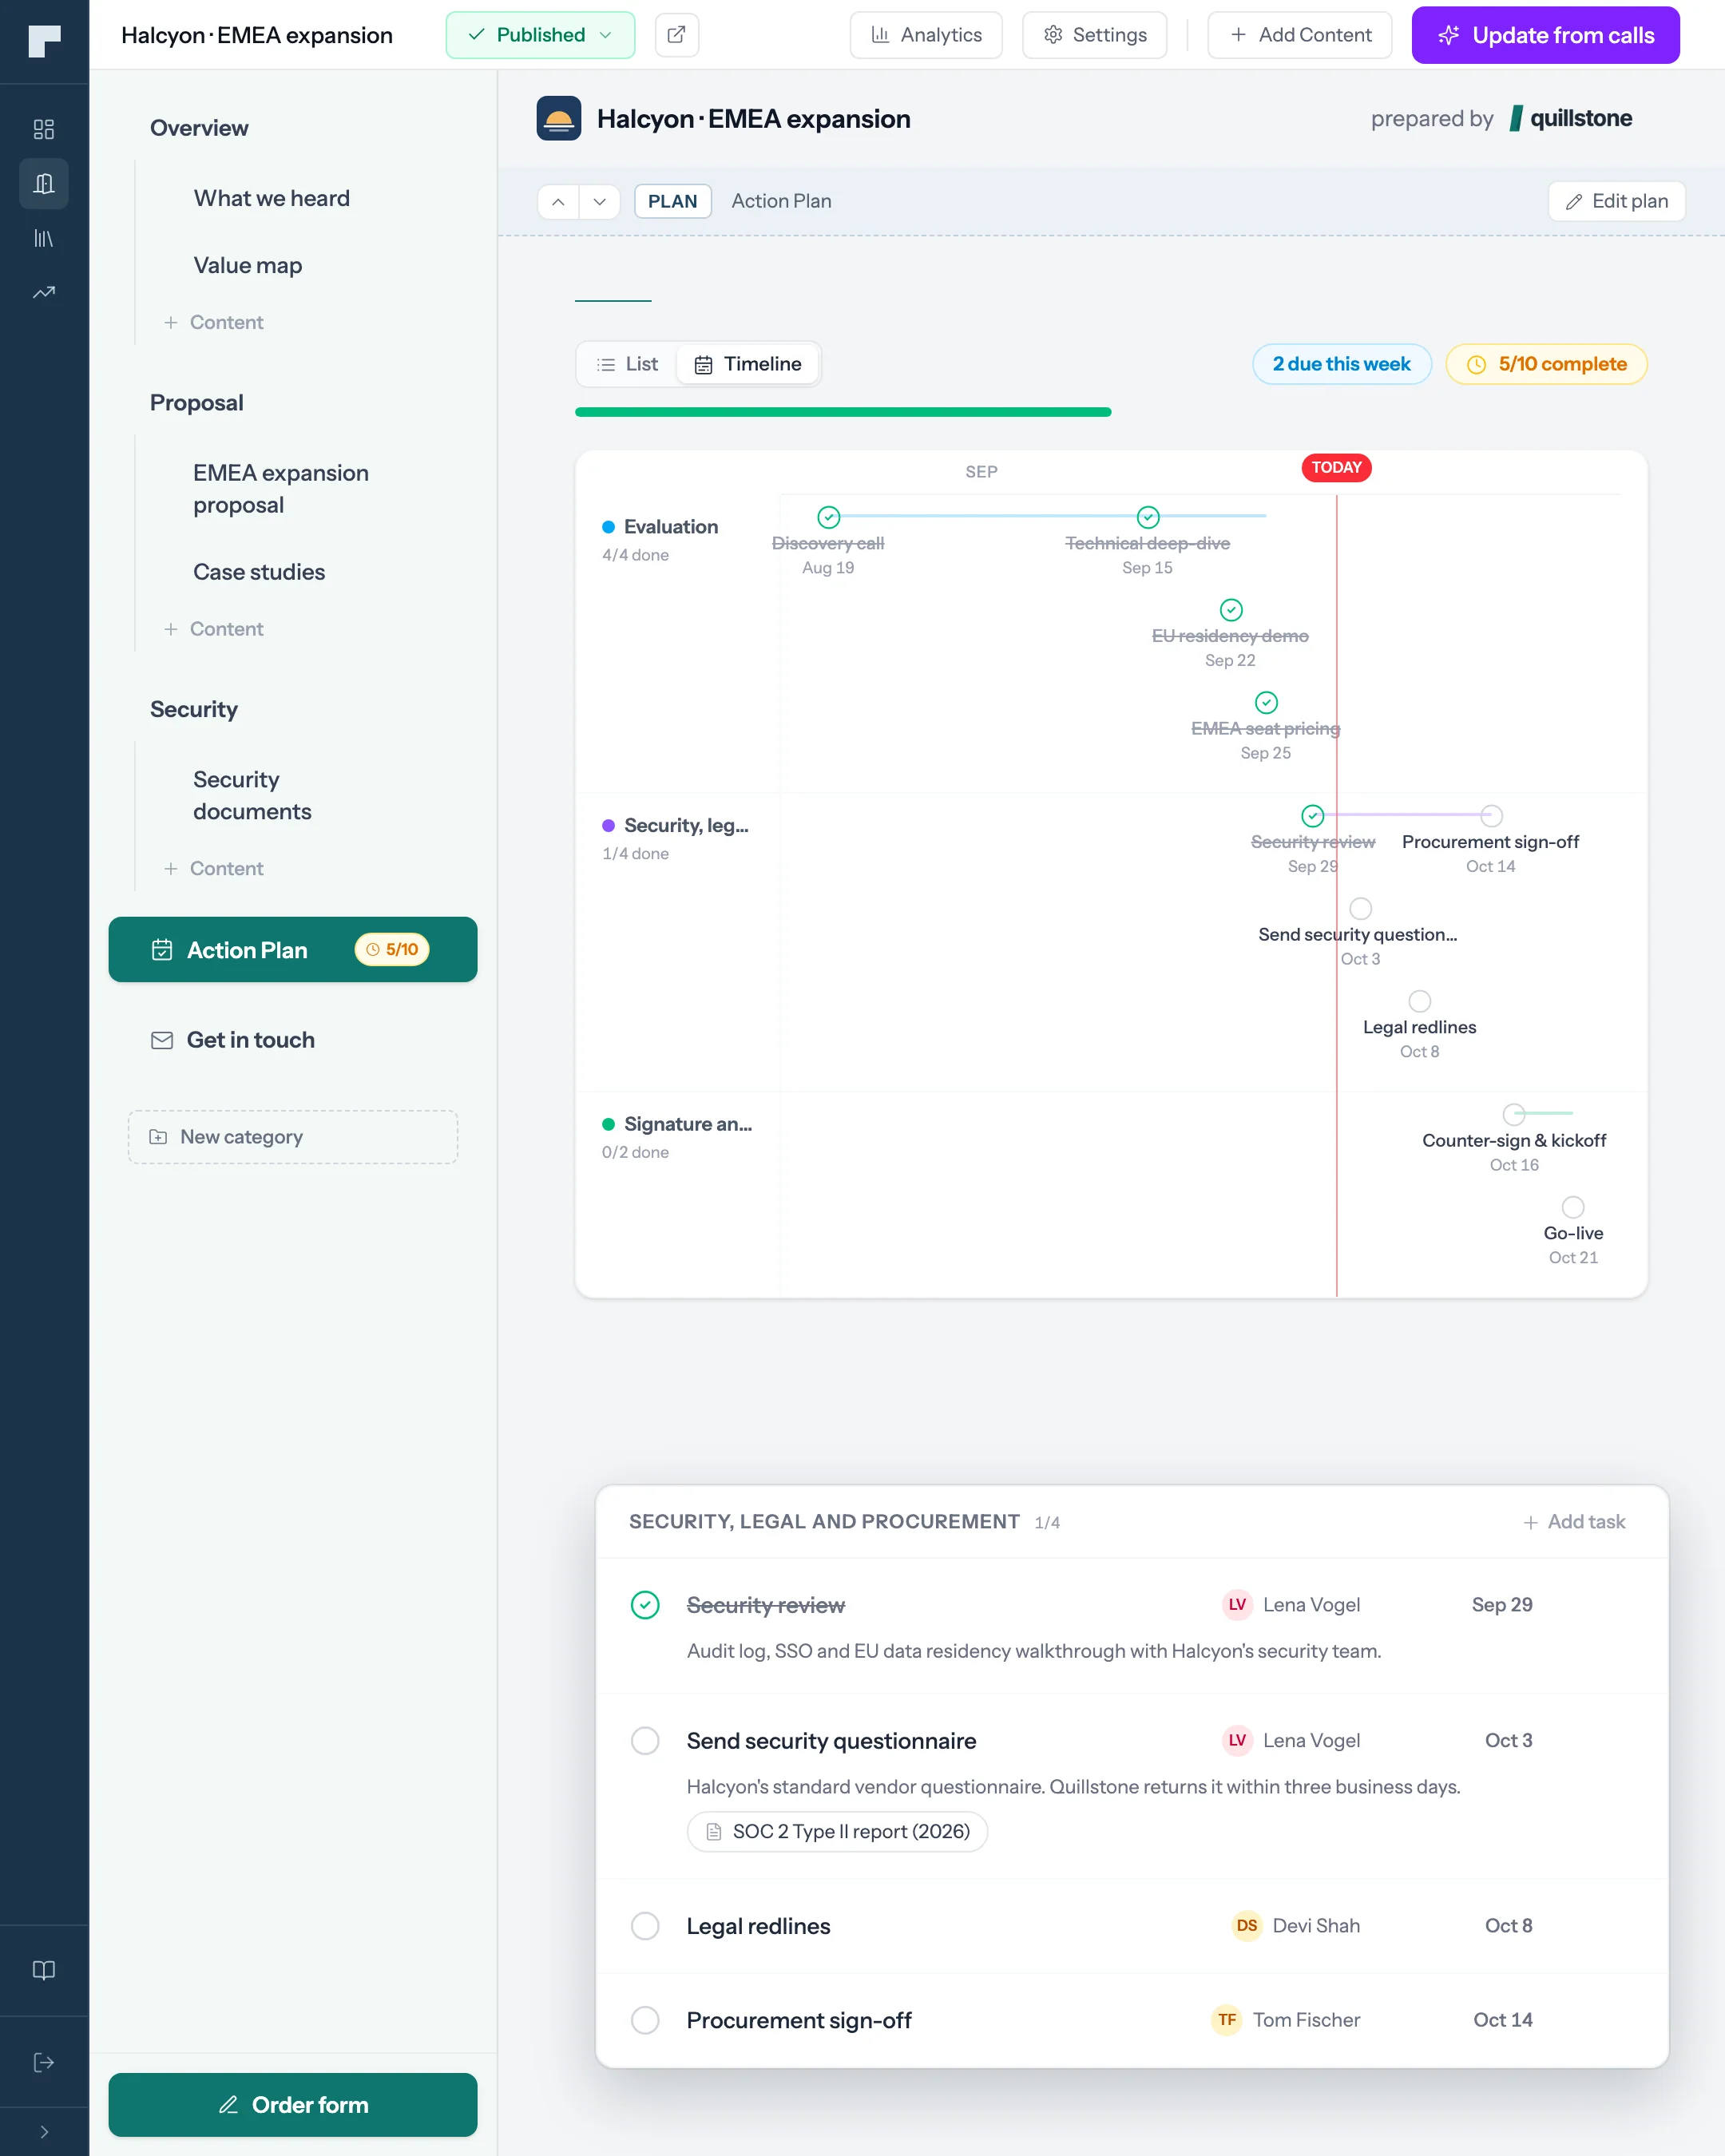Click the green plan progress bar

(843, 412)
